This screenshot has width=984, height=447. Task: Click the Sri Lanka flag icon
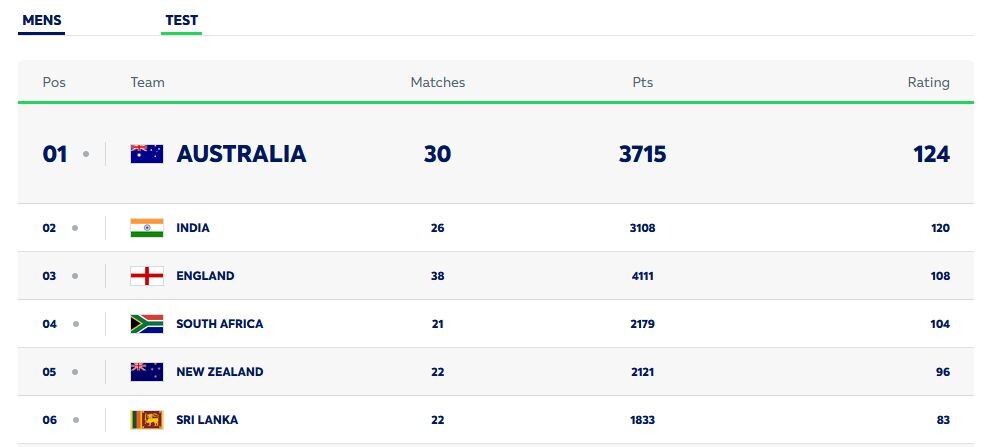click(147, 420)
